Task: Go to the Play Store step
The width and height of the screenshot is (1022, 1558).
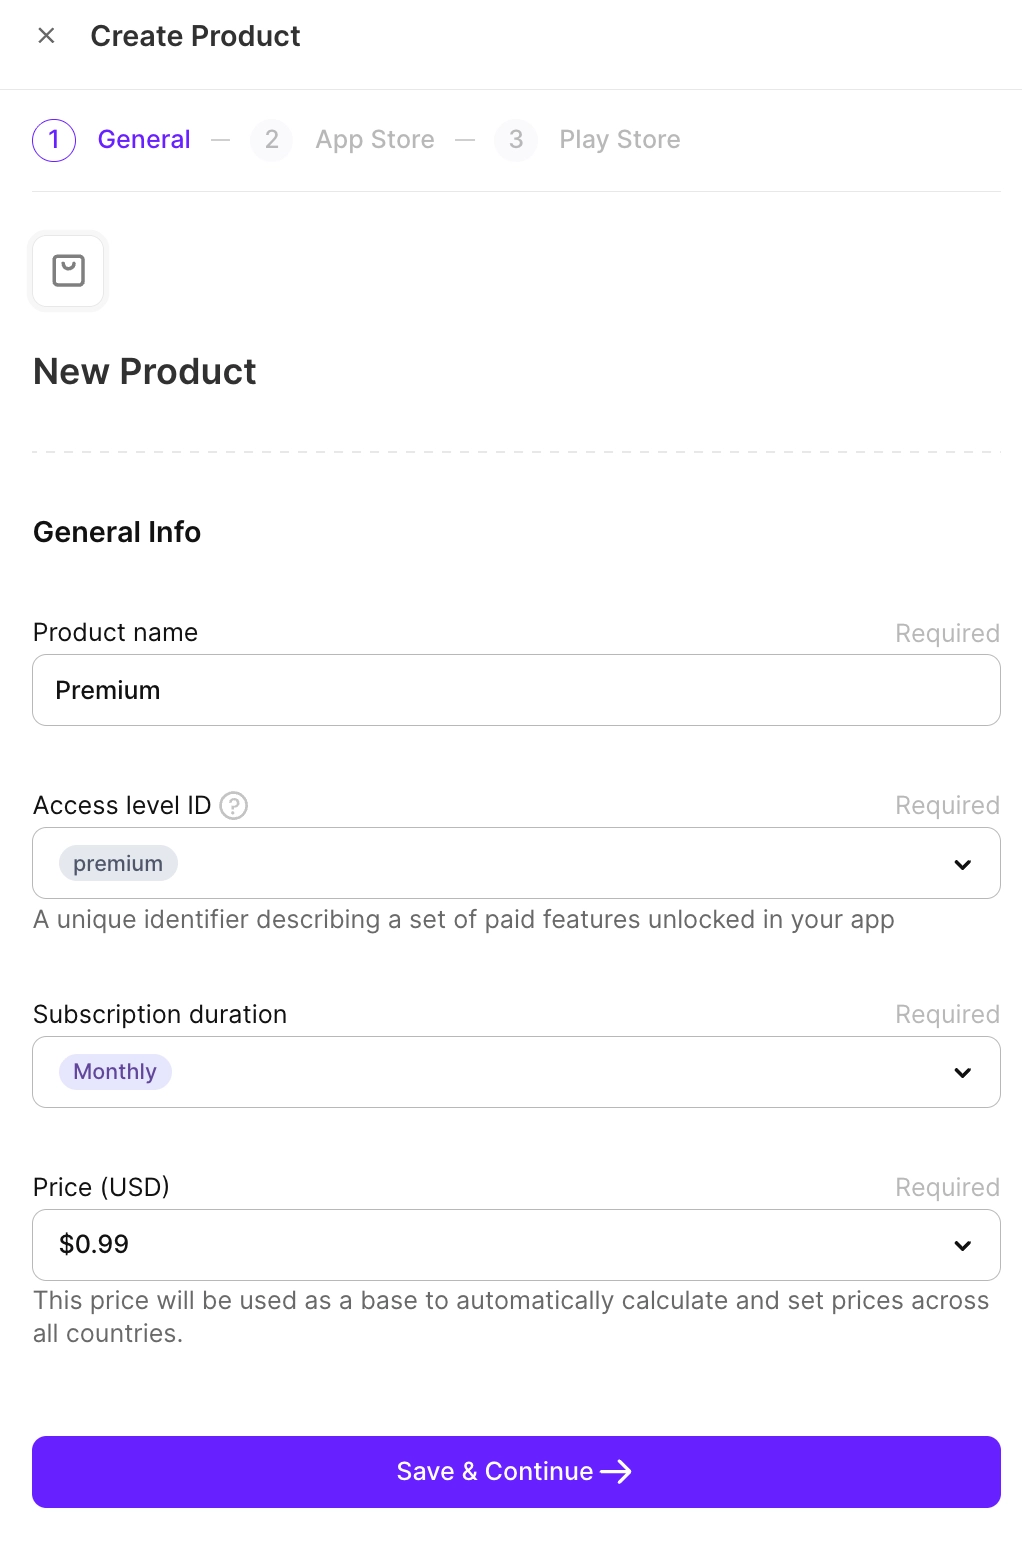Action: pos(620,139)
